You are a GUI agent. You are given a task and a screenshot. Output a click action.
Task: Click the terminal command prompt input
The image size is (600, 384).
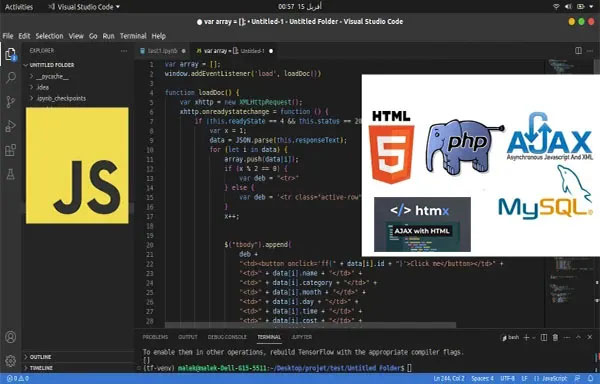[409, 368]
